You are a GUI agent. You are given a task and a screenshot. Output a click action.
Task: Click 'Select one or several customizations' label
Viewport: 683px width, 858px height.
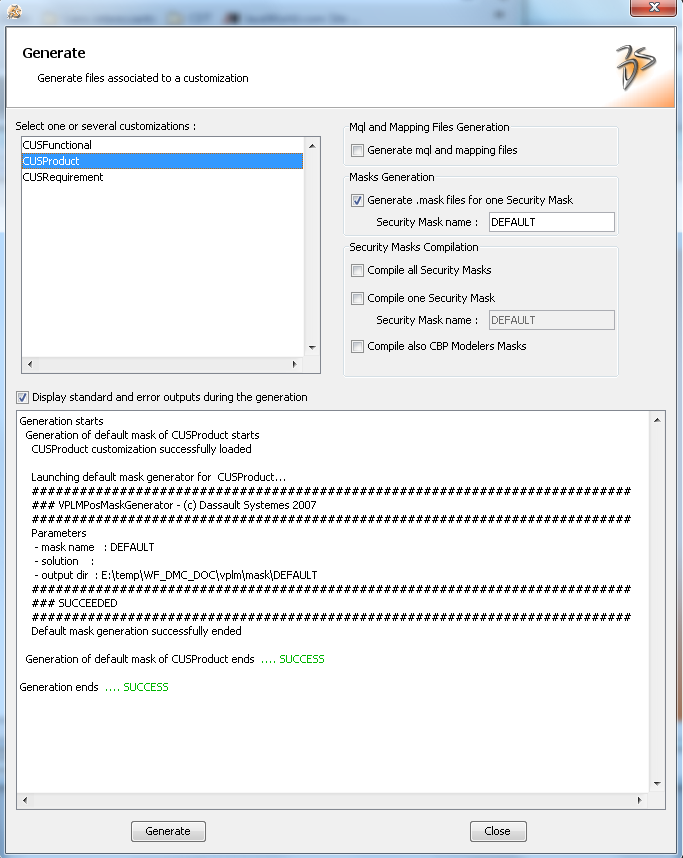[x=106, y=126]
